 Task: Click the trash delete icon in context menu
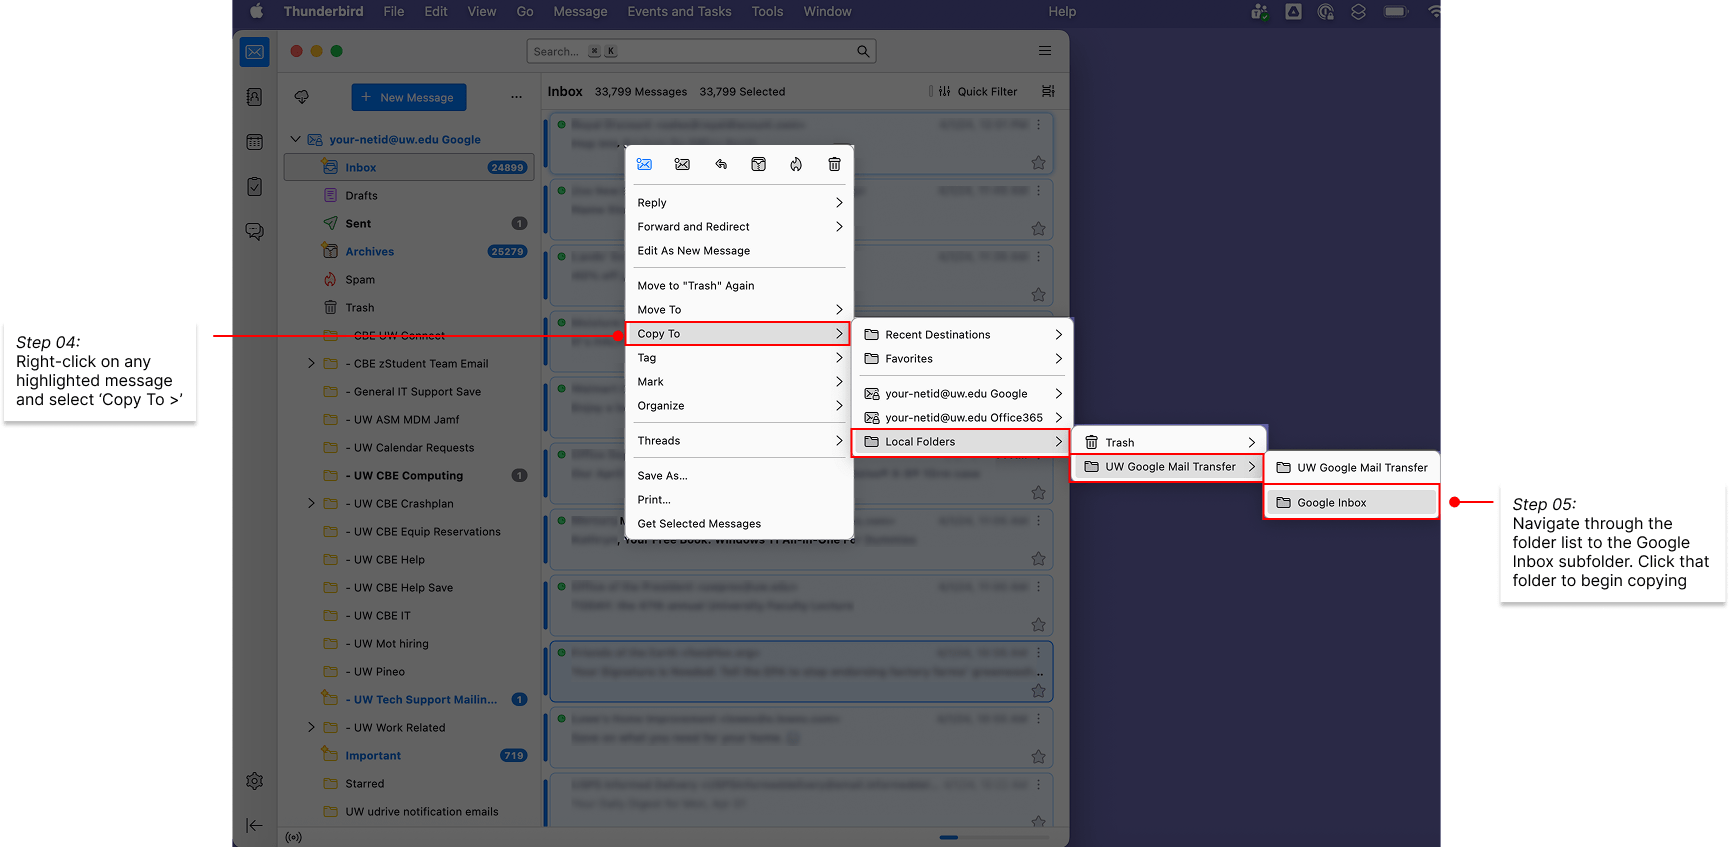click(x=834, y=164)
